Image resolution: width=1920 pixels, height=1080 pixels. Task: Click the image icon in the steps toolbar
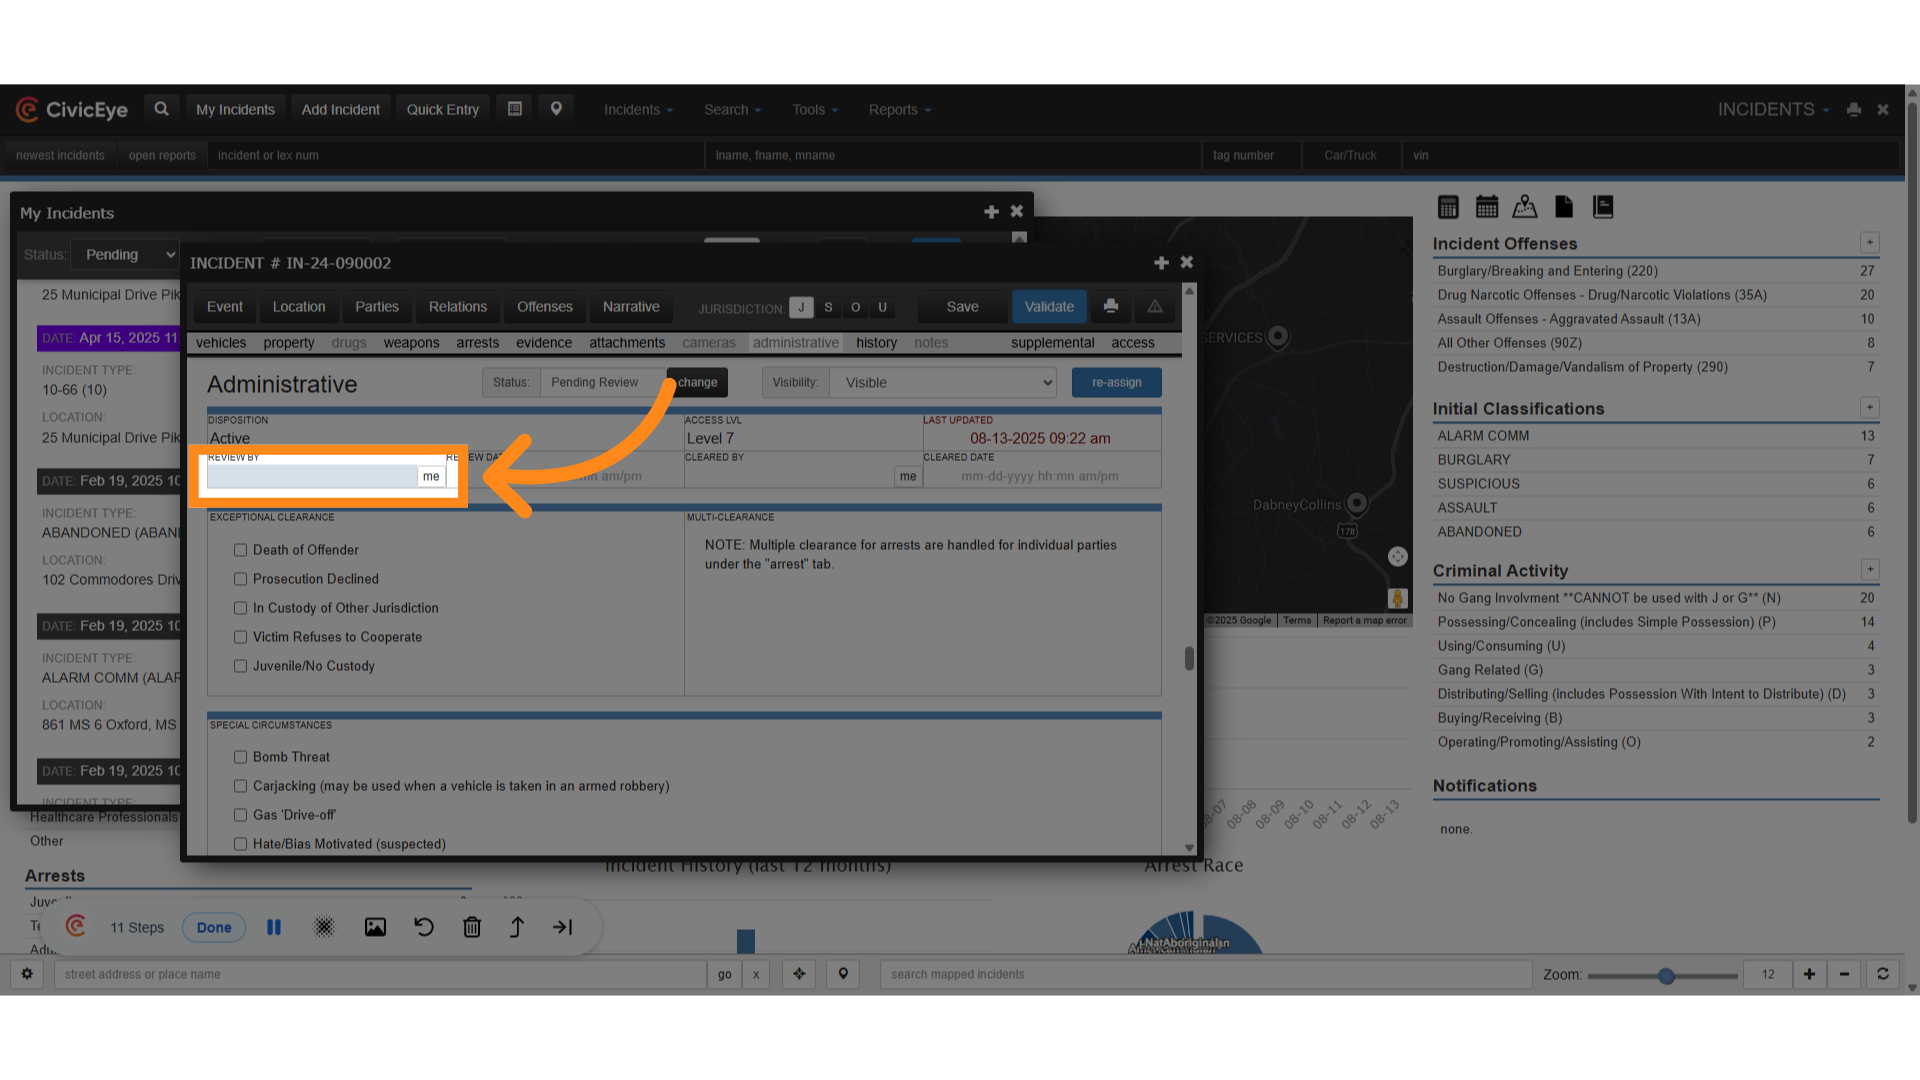click(375, 927)
